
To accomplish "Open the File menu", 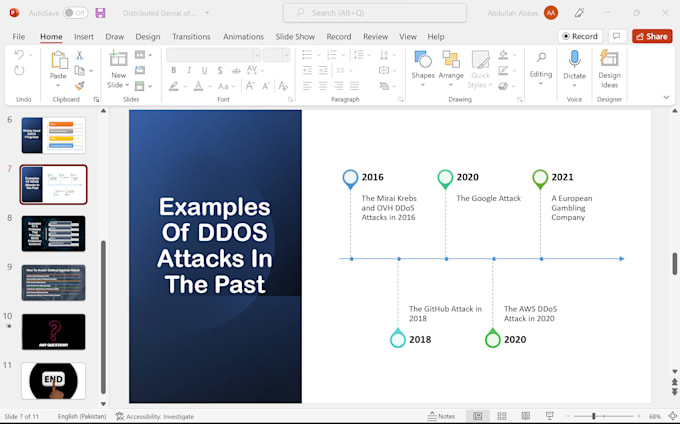I will [19, 37].
